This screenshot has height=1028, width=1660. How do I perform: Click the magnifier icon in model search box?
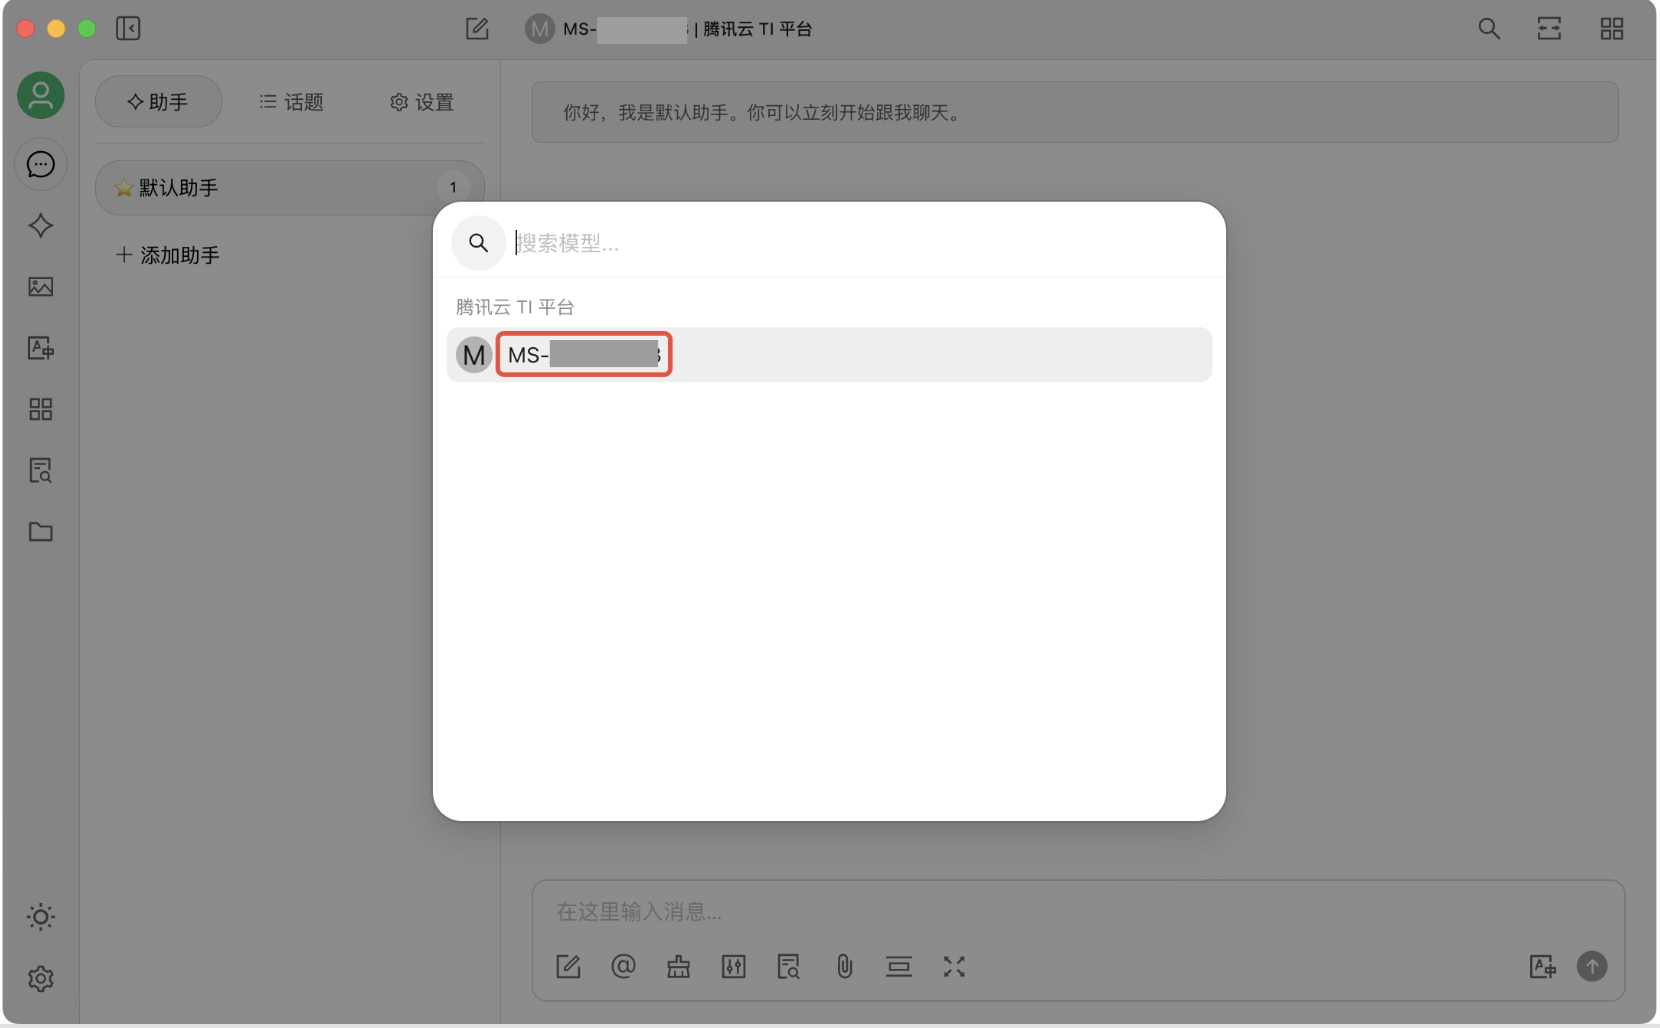[478, 243]
